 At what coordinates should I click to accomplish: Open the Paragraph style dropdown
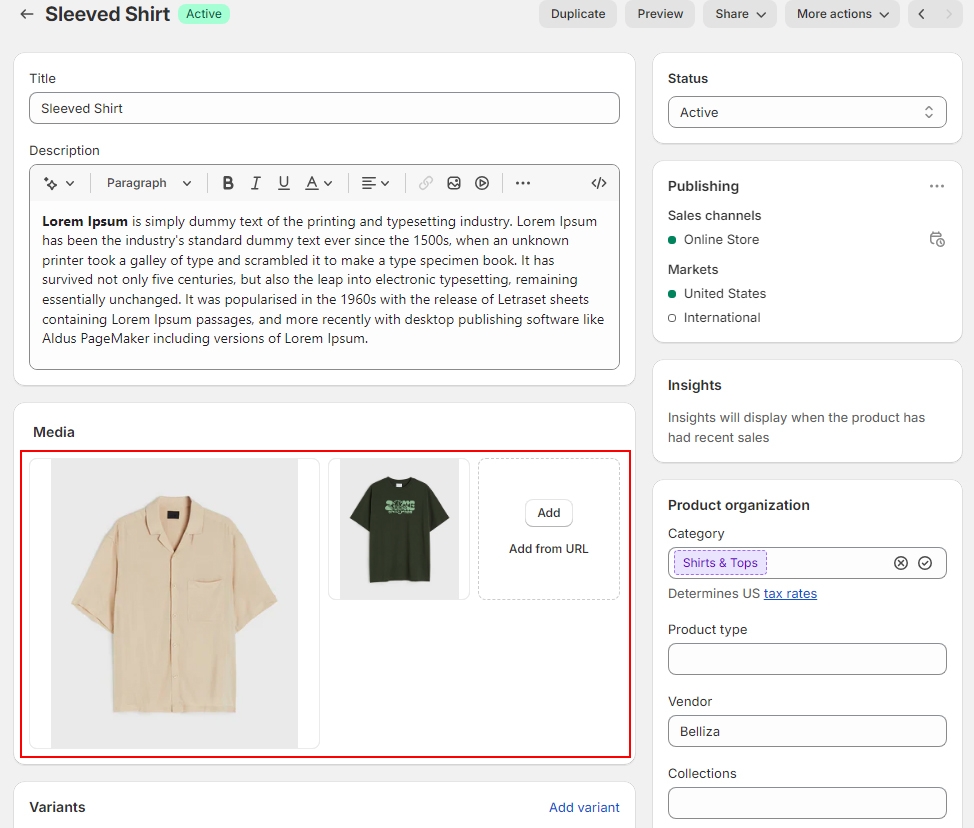click(149, 183)
